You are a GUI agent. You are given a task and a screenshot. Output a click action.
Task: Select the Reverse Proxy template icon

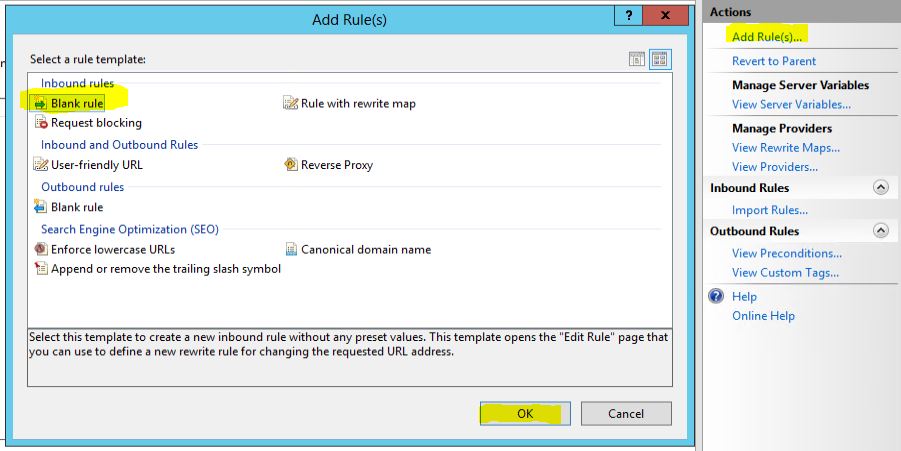coord(291,165)
